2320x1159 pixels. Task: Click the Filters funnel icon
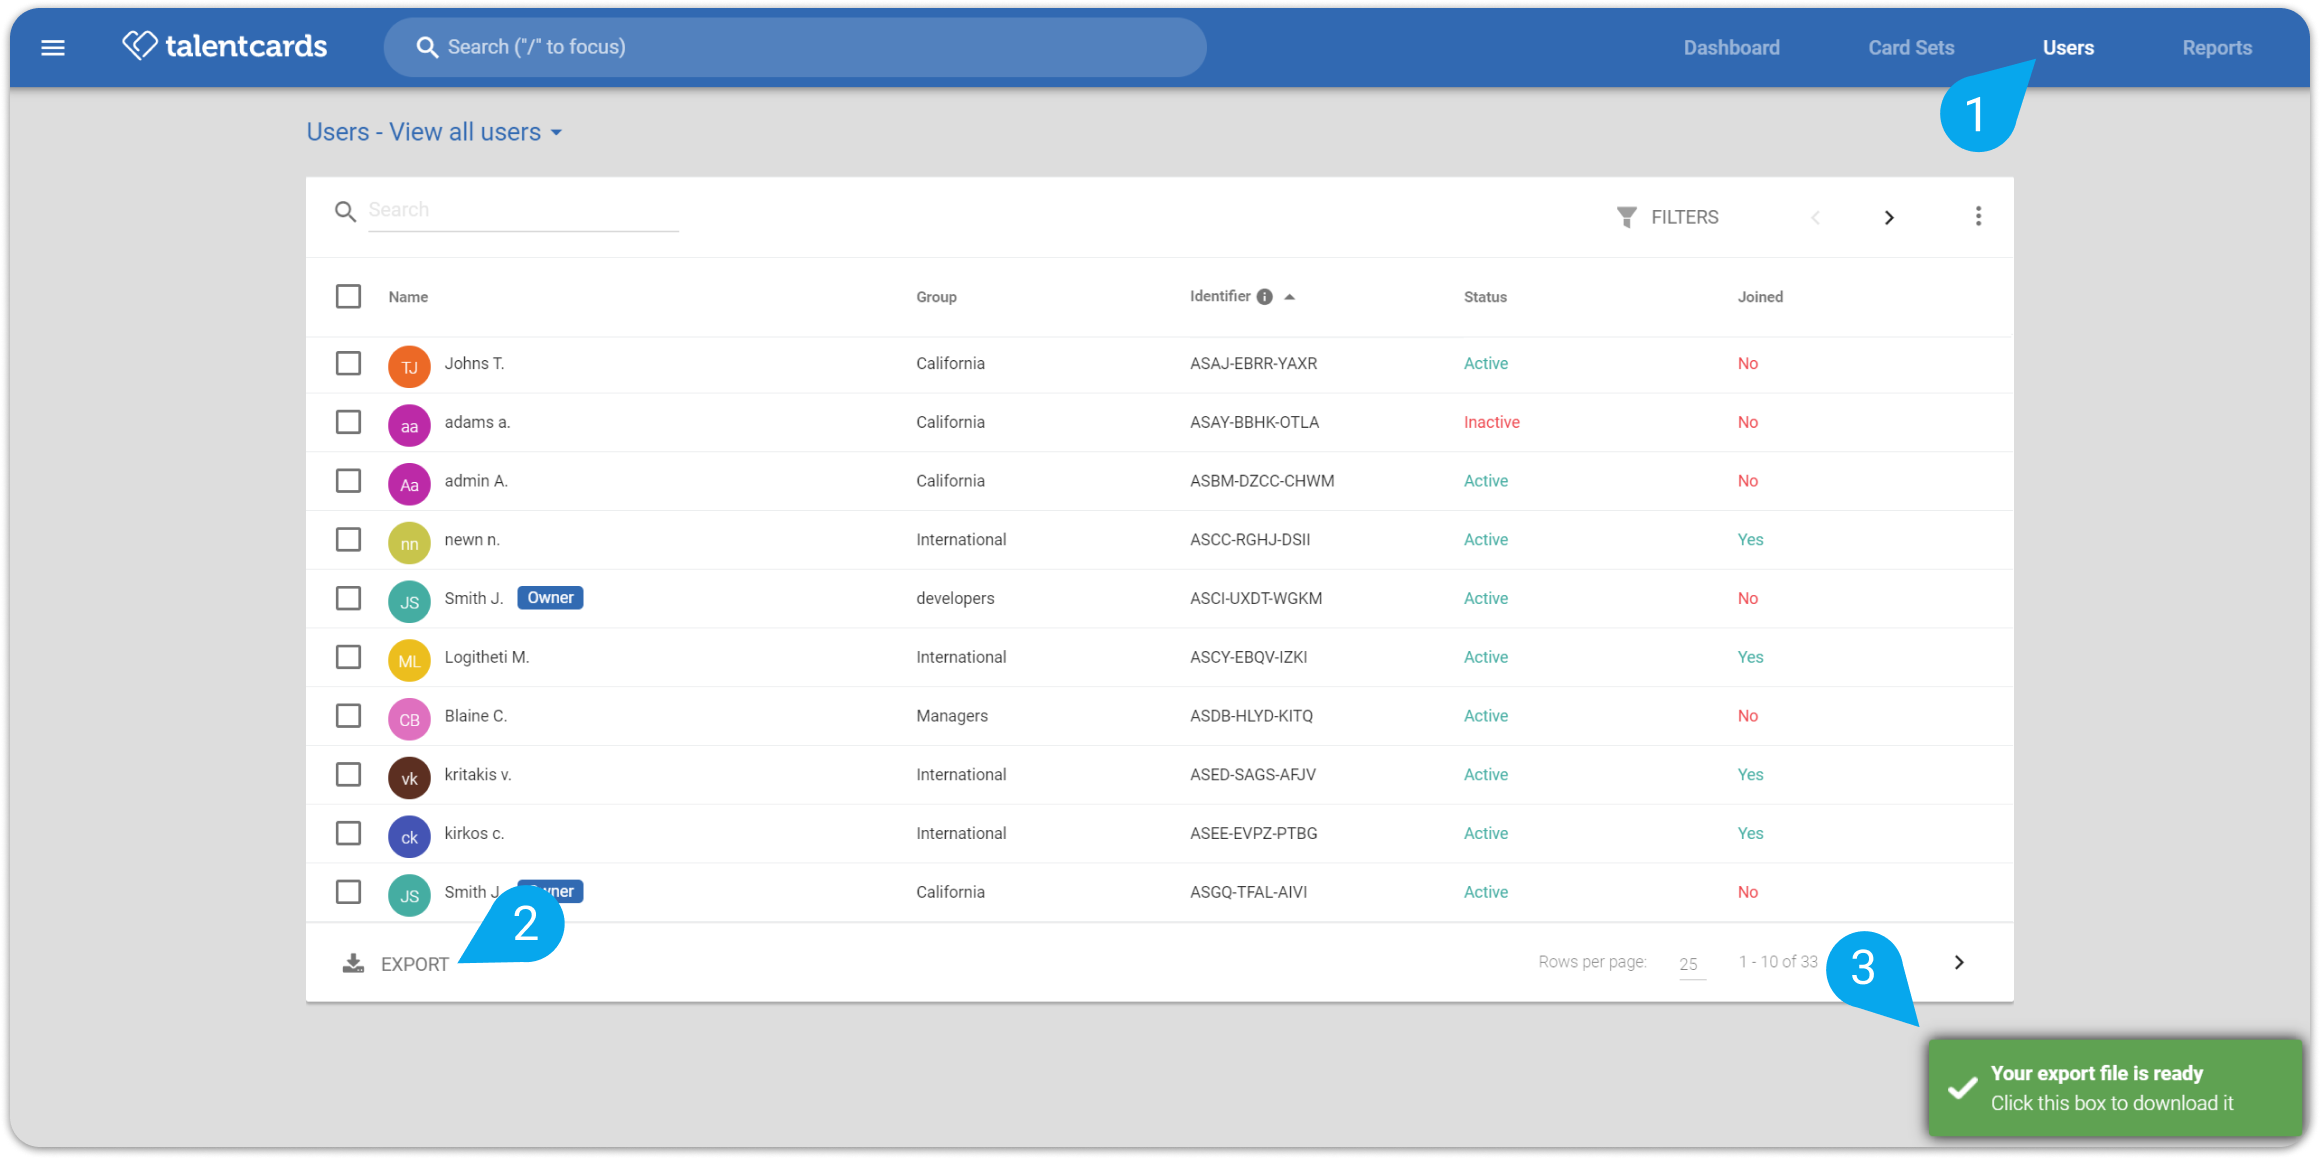(1626, 217)
